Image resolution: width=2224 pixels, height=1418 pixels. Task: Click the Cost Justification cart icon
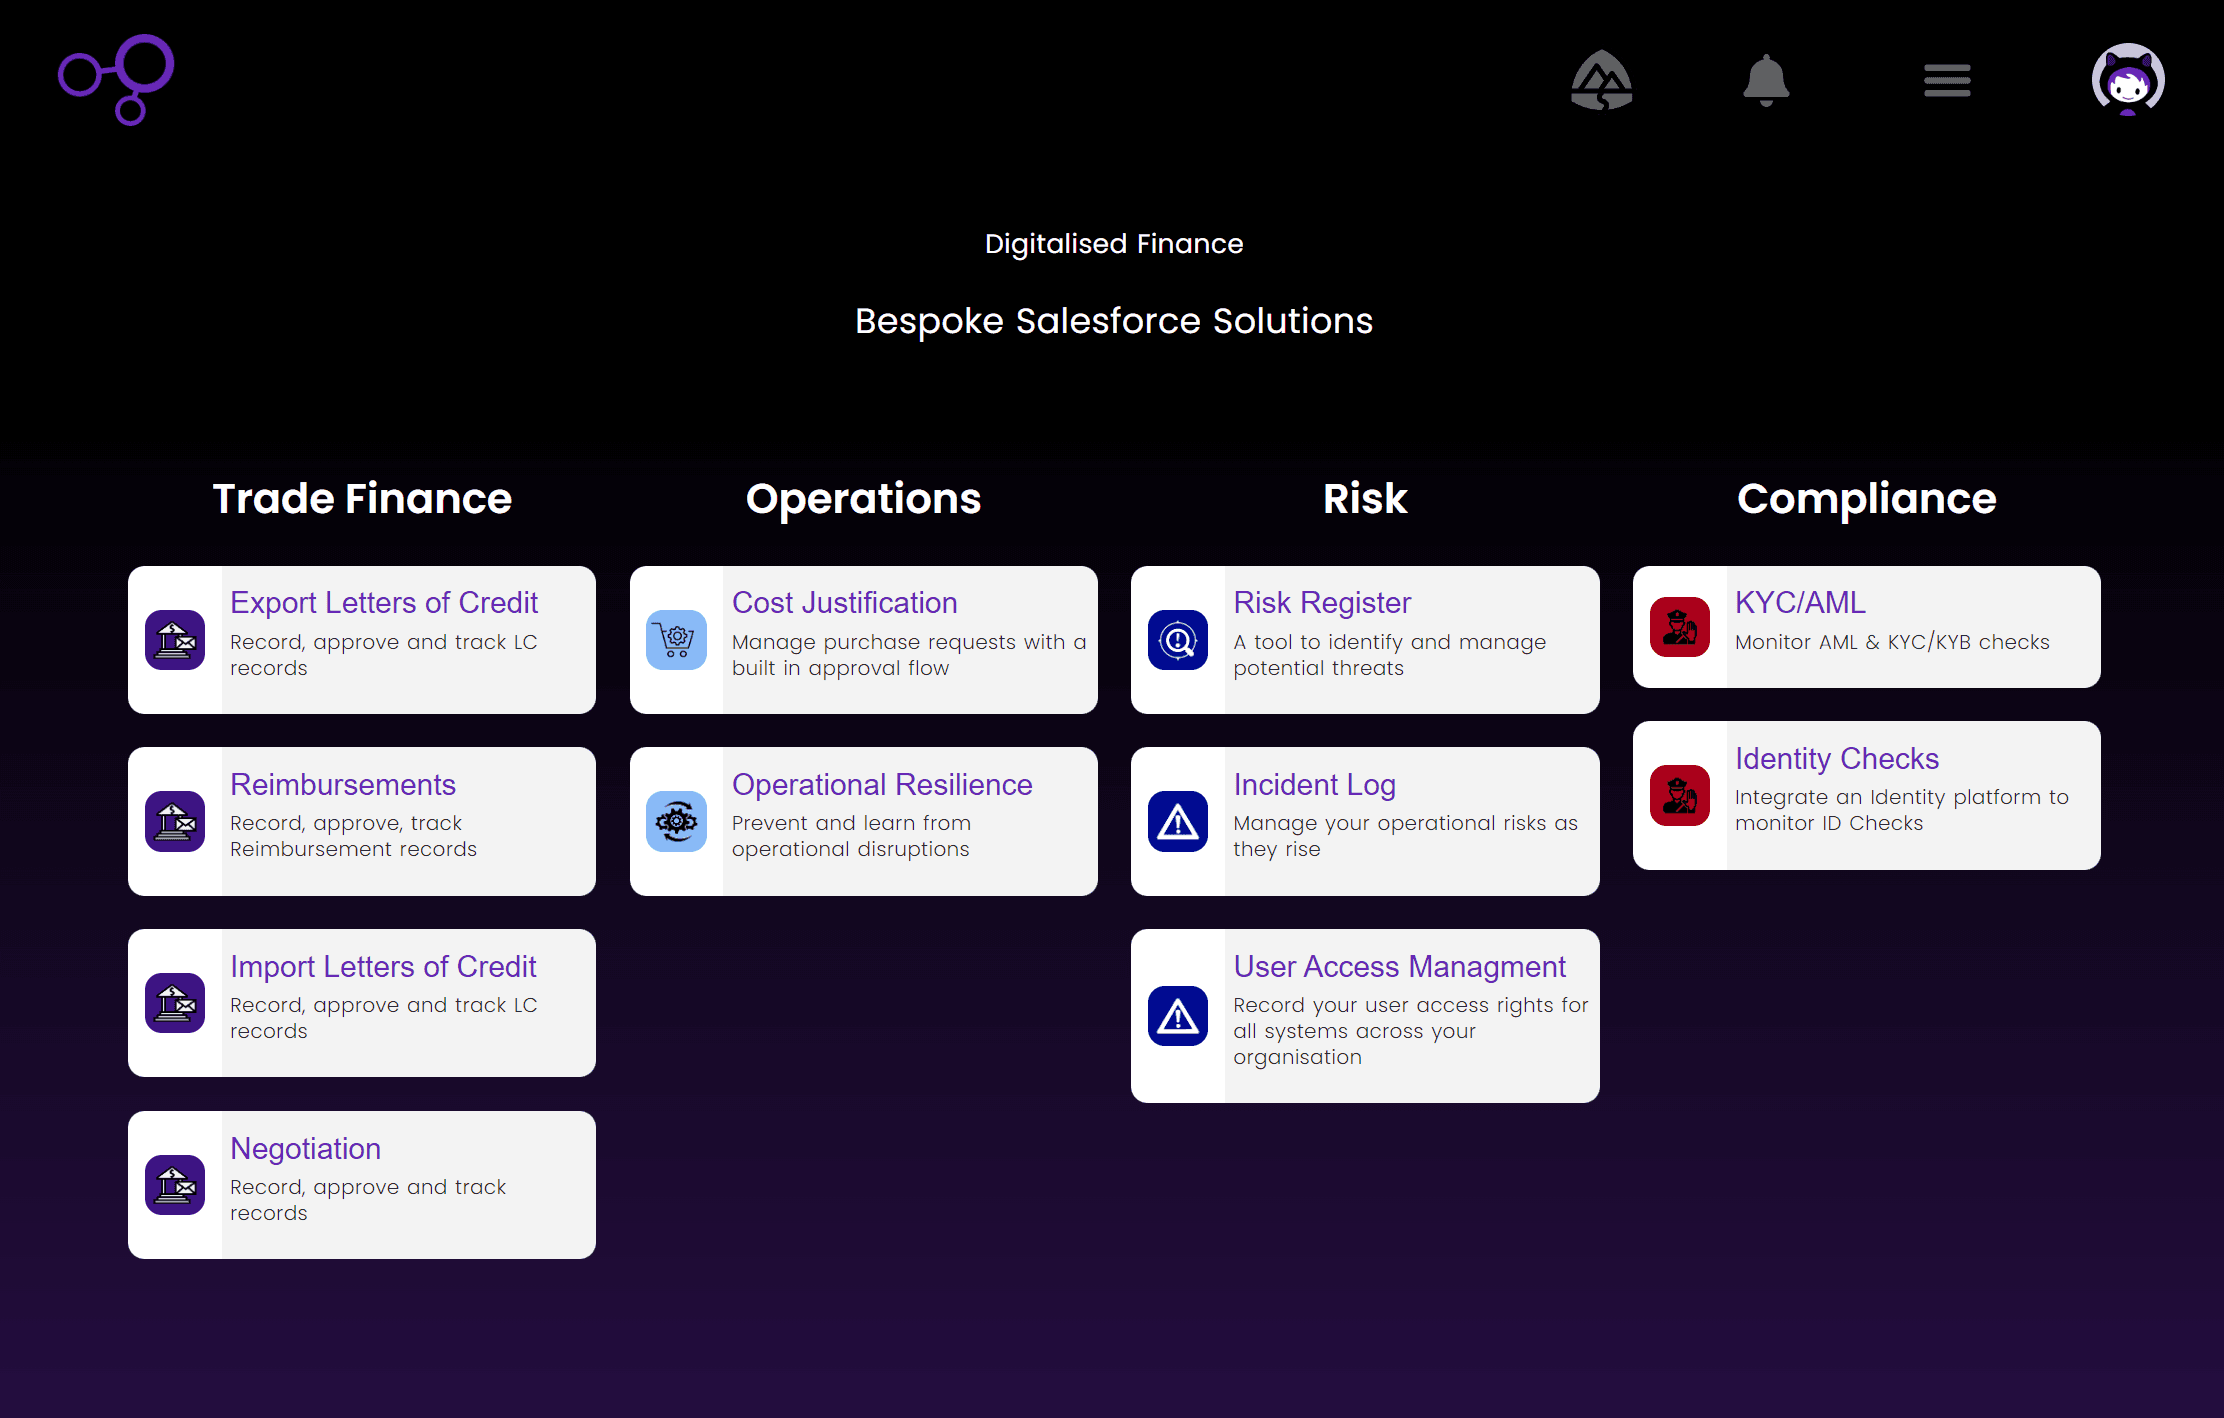pyautogui.click(x=677, y=640)
